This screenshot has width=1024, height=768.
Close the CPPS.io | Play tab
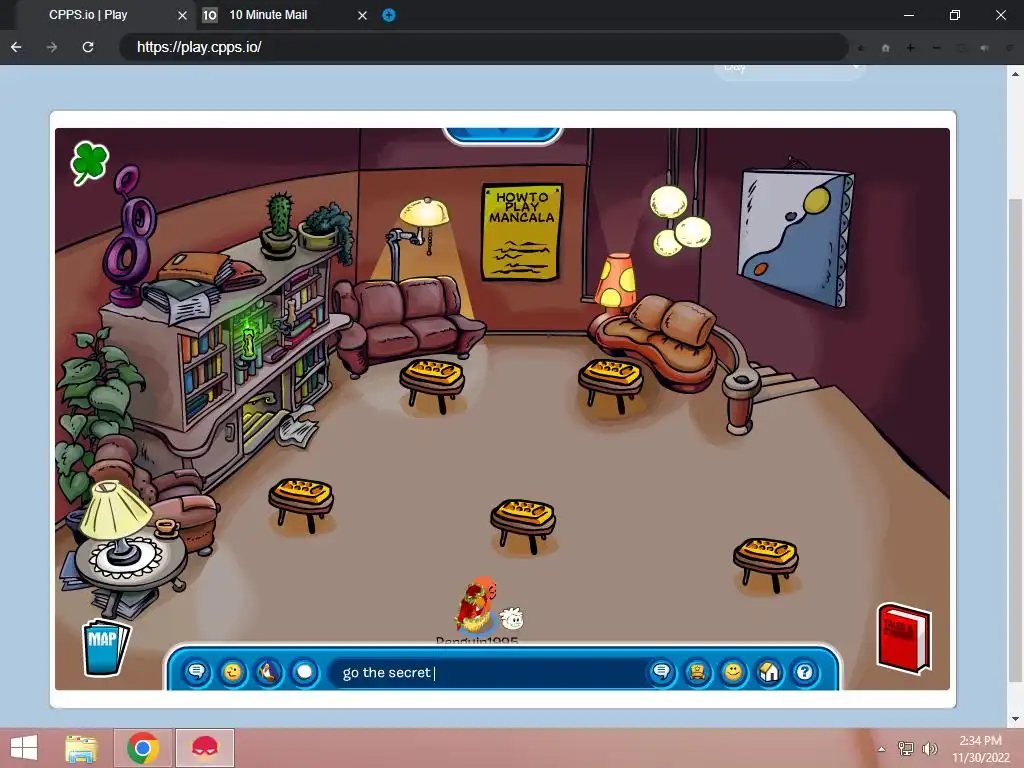pos(182,15)
